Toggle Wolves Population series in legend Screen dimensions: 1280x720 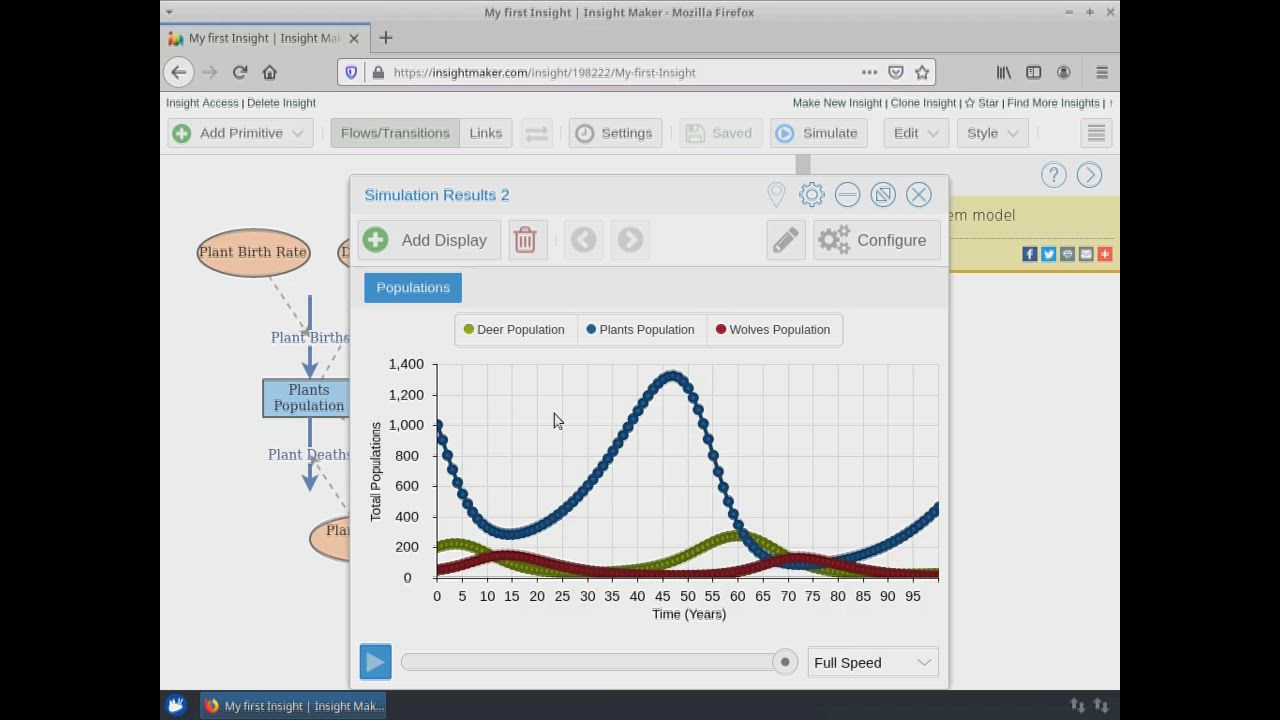coord(773,329)
